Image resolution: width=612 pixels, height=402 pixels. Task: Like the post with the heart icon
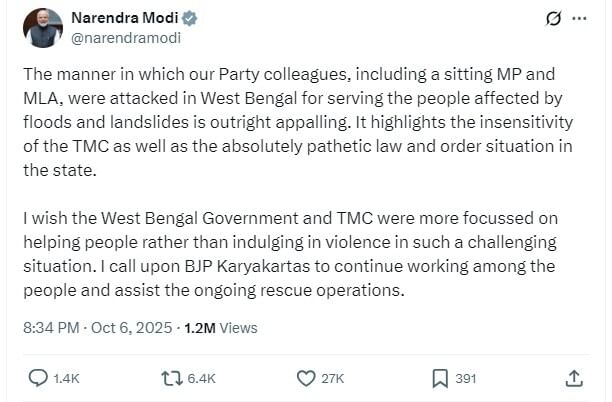click(x=307, y=378)
